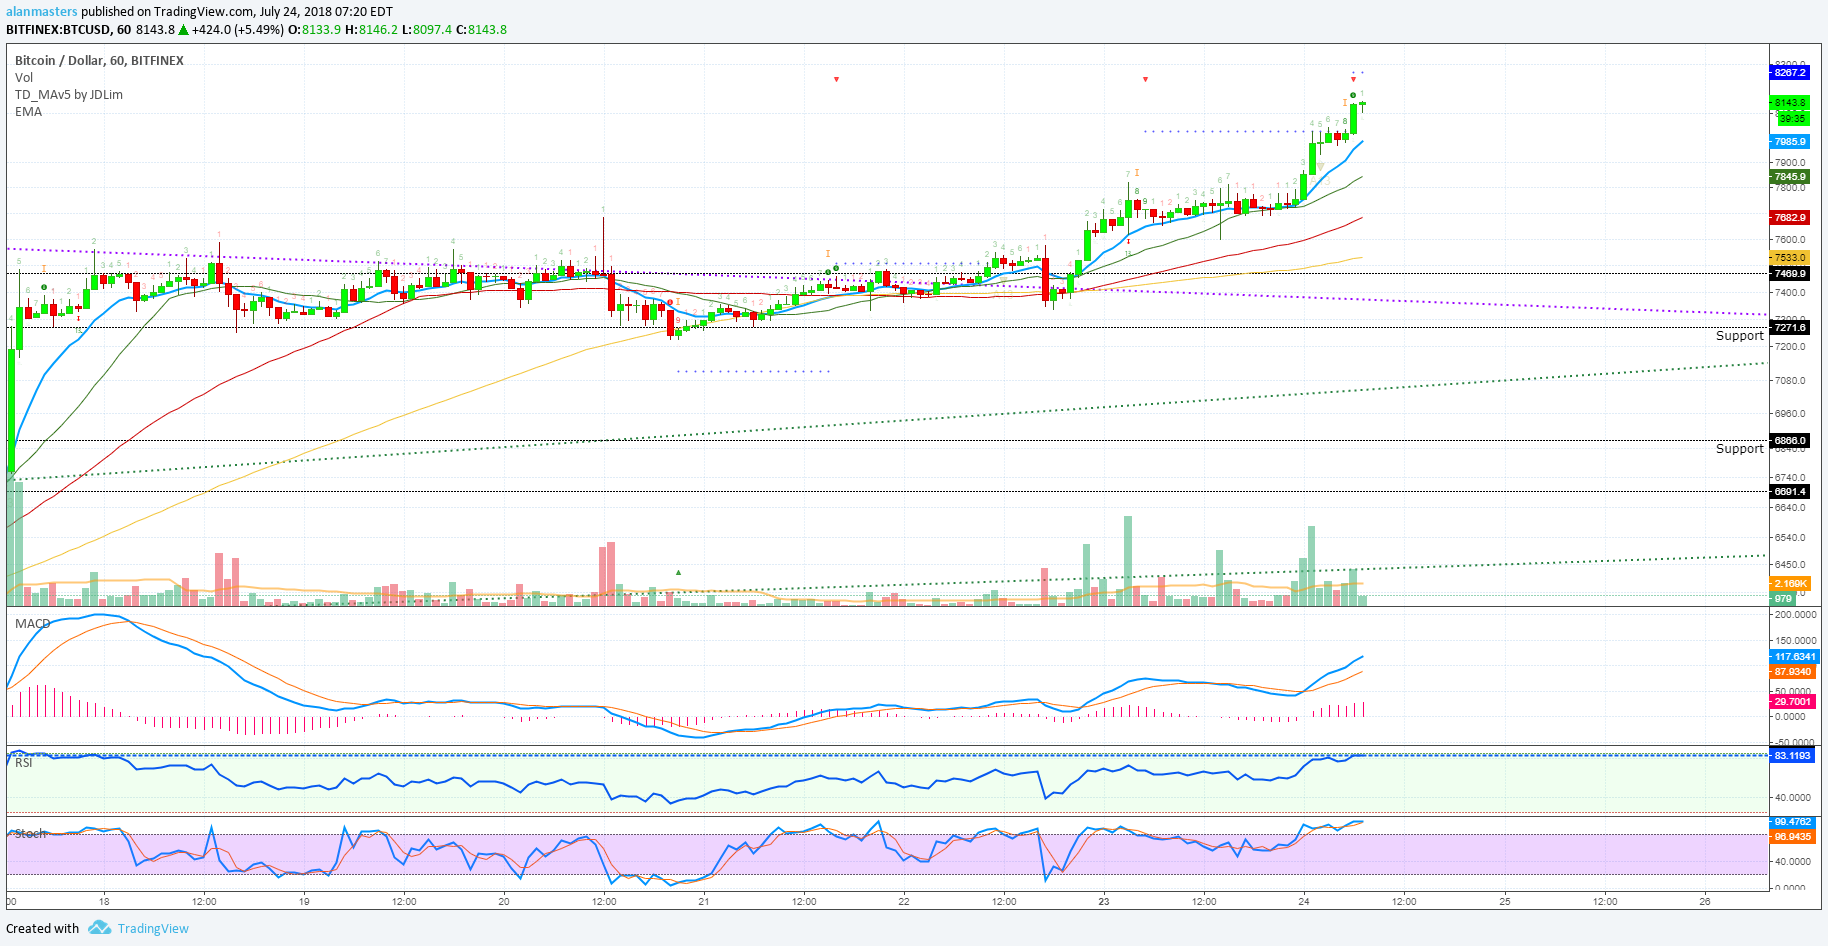
Task: Click the orange 87.9340 signal value tag
Action: pos(1794,671)
